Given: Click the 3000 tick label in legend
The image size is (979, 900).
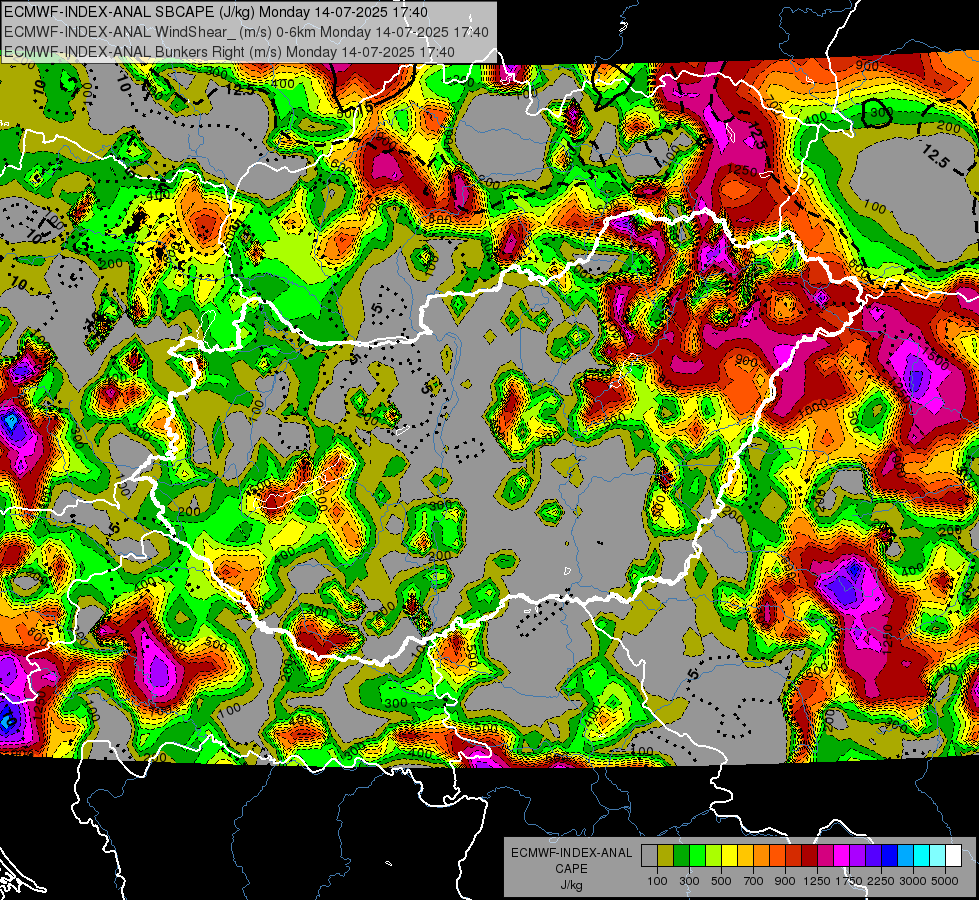Looking at the screenshot, I should pos(913,881).
